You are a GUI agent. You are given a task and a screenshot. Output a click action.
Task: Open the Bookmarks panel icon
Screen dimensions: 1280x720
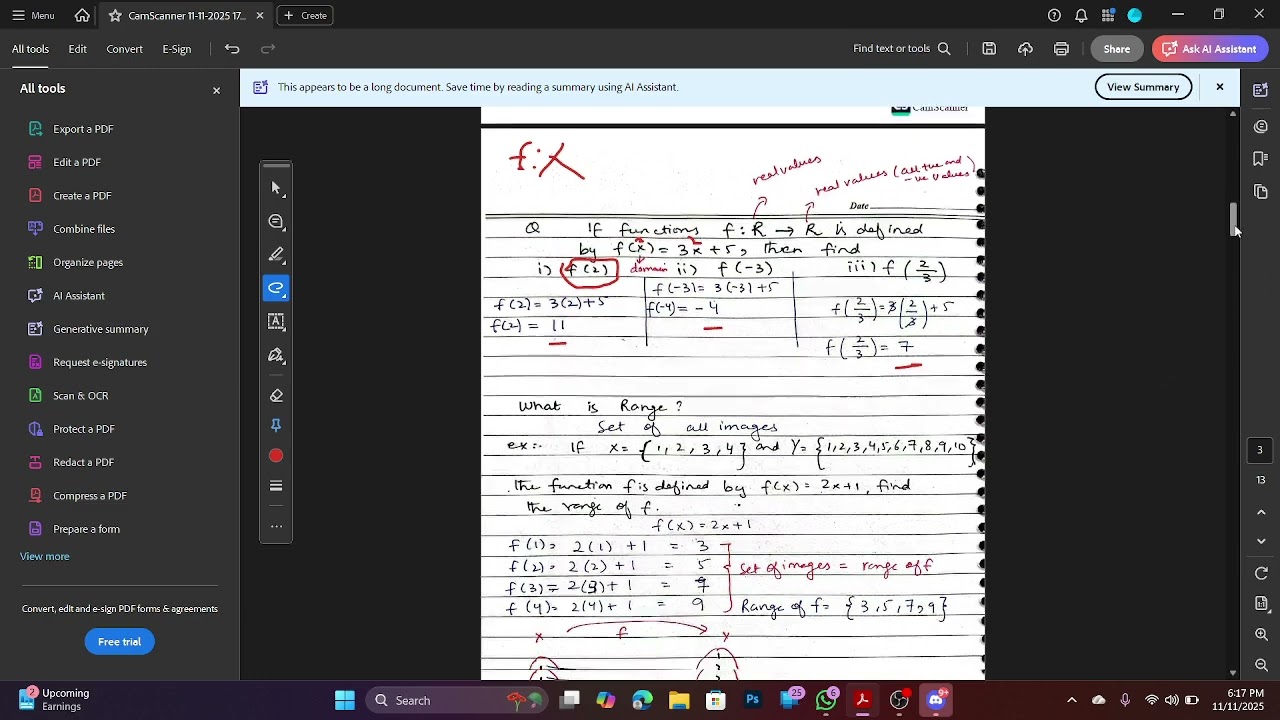(x=1261, y=159)
